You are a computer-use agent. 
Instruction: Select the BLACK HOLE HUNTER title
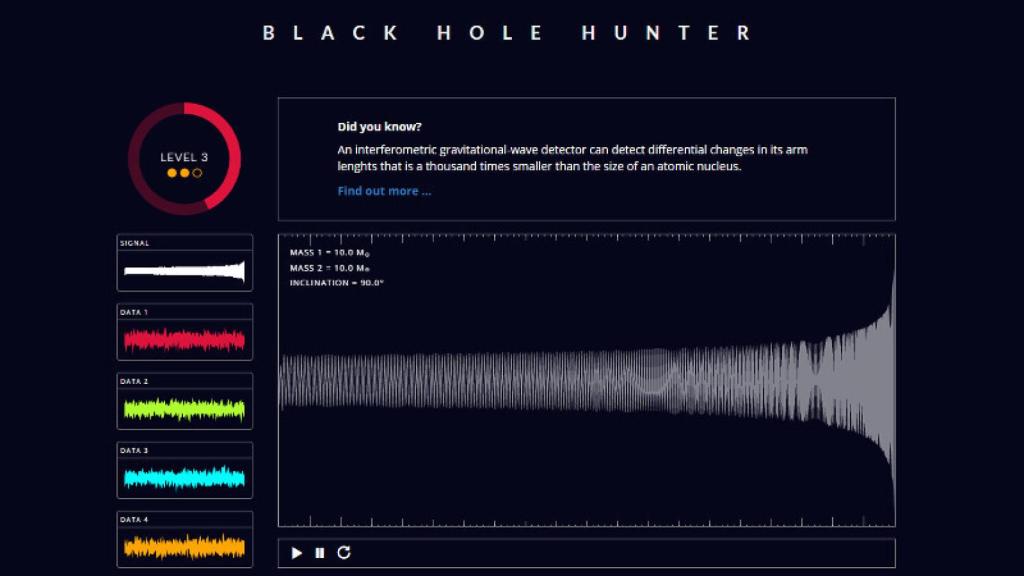pyautogui.click(x=506, y=32)
